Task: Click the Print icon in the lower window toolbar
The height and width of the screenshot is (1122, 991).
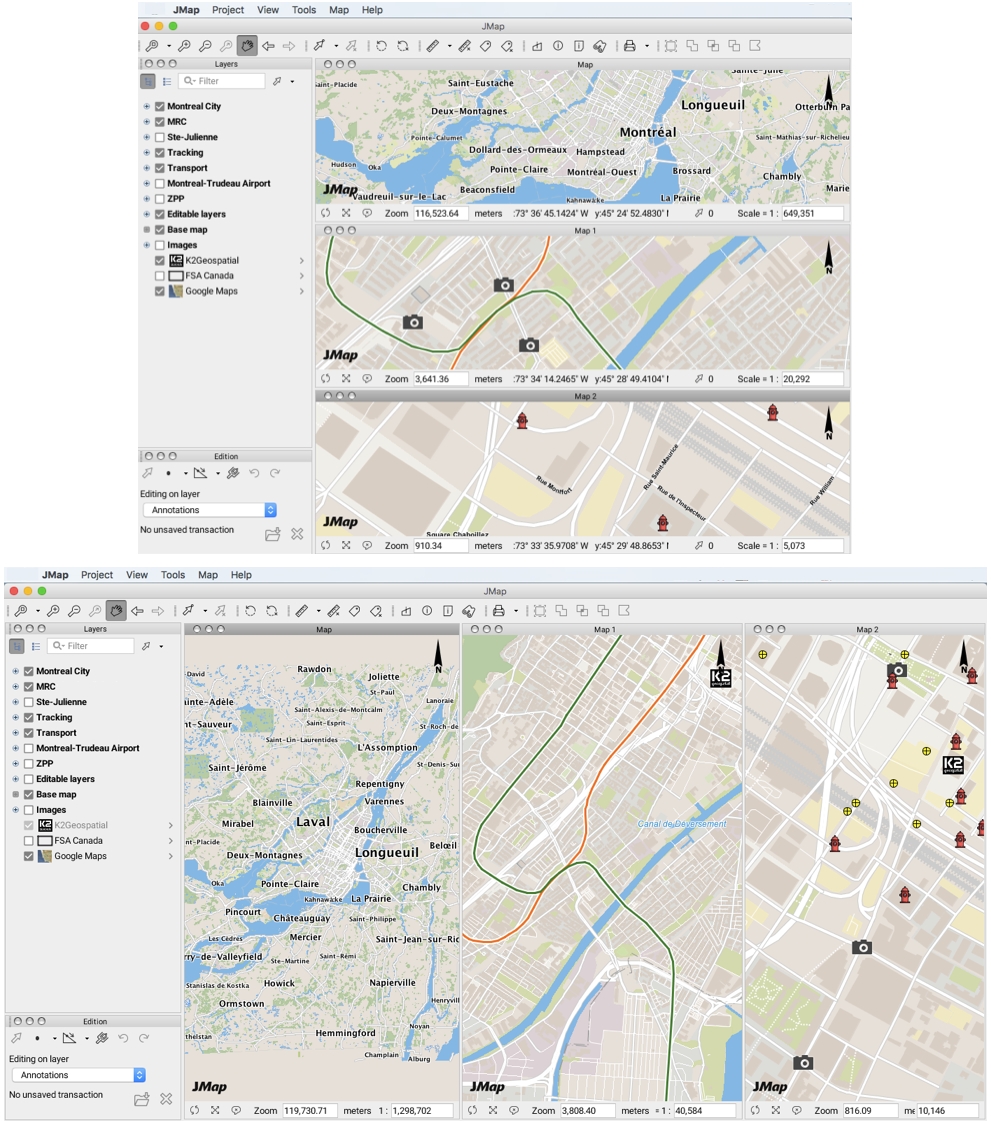Action: click(x=498, y=610)
